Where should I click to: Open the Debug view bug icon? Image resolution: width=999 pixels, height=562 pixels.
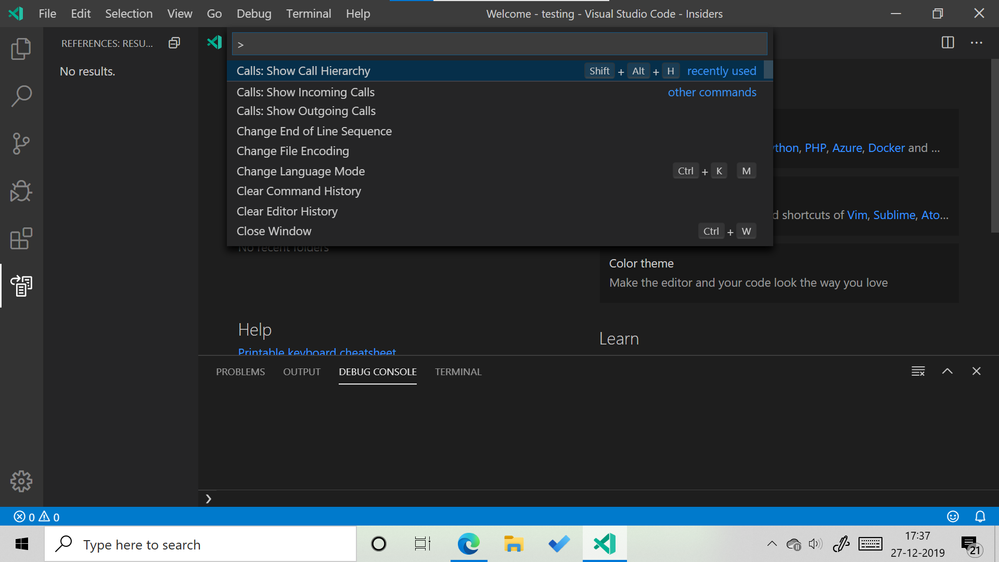(21, 191)
